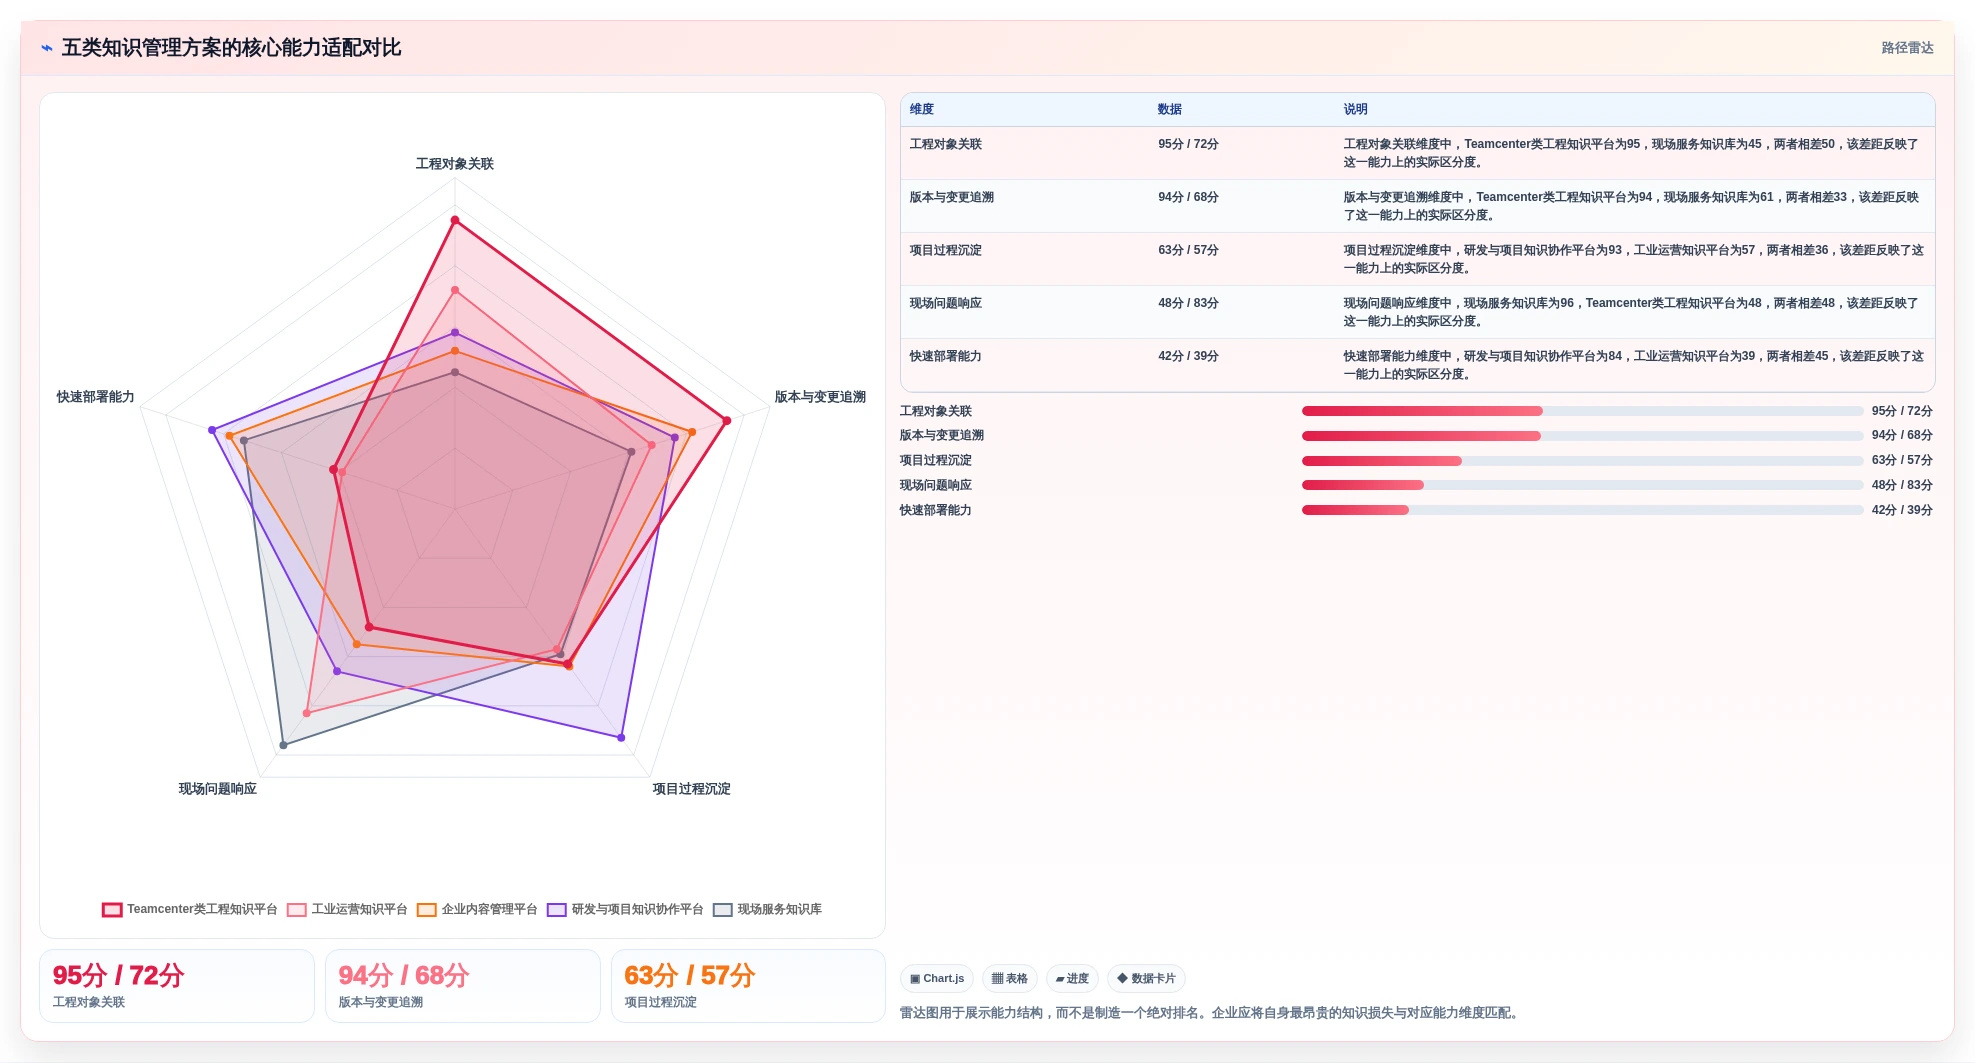The height and width of the screenshot is (1063, 1975).
Task: Click purple data point on 快速部署能力 axis
Action: click(211, 430)
